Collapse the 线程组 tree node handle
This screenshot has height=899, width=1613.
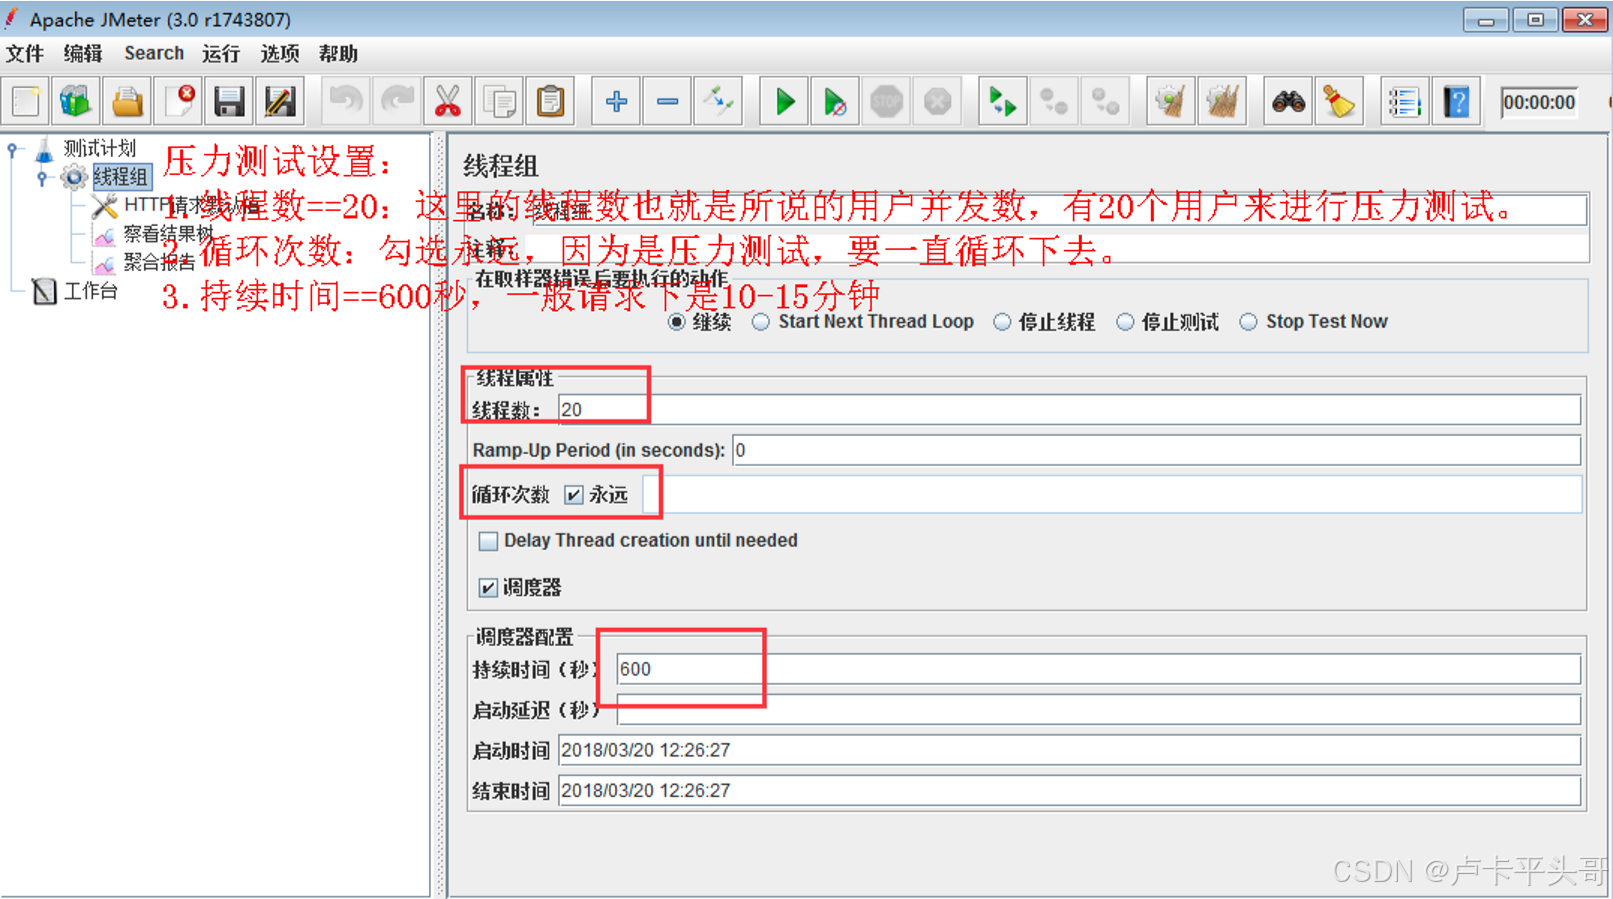(42, 178)
